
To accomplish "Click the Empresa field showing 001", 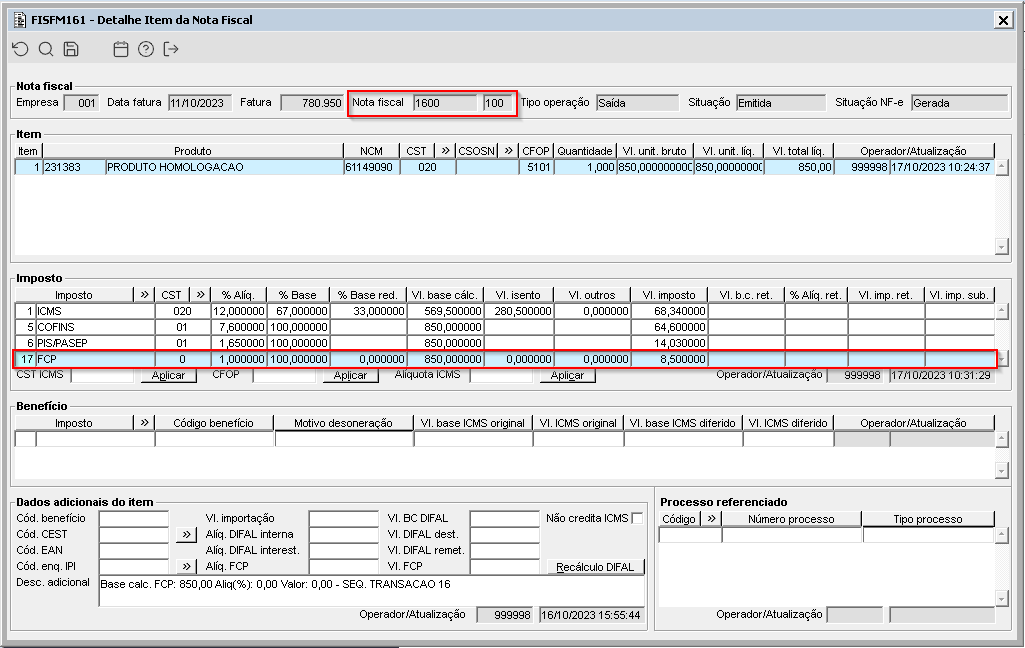I will pos(82,103).
